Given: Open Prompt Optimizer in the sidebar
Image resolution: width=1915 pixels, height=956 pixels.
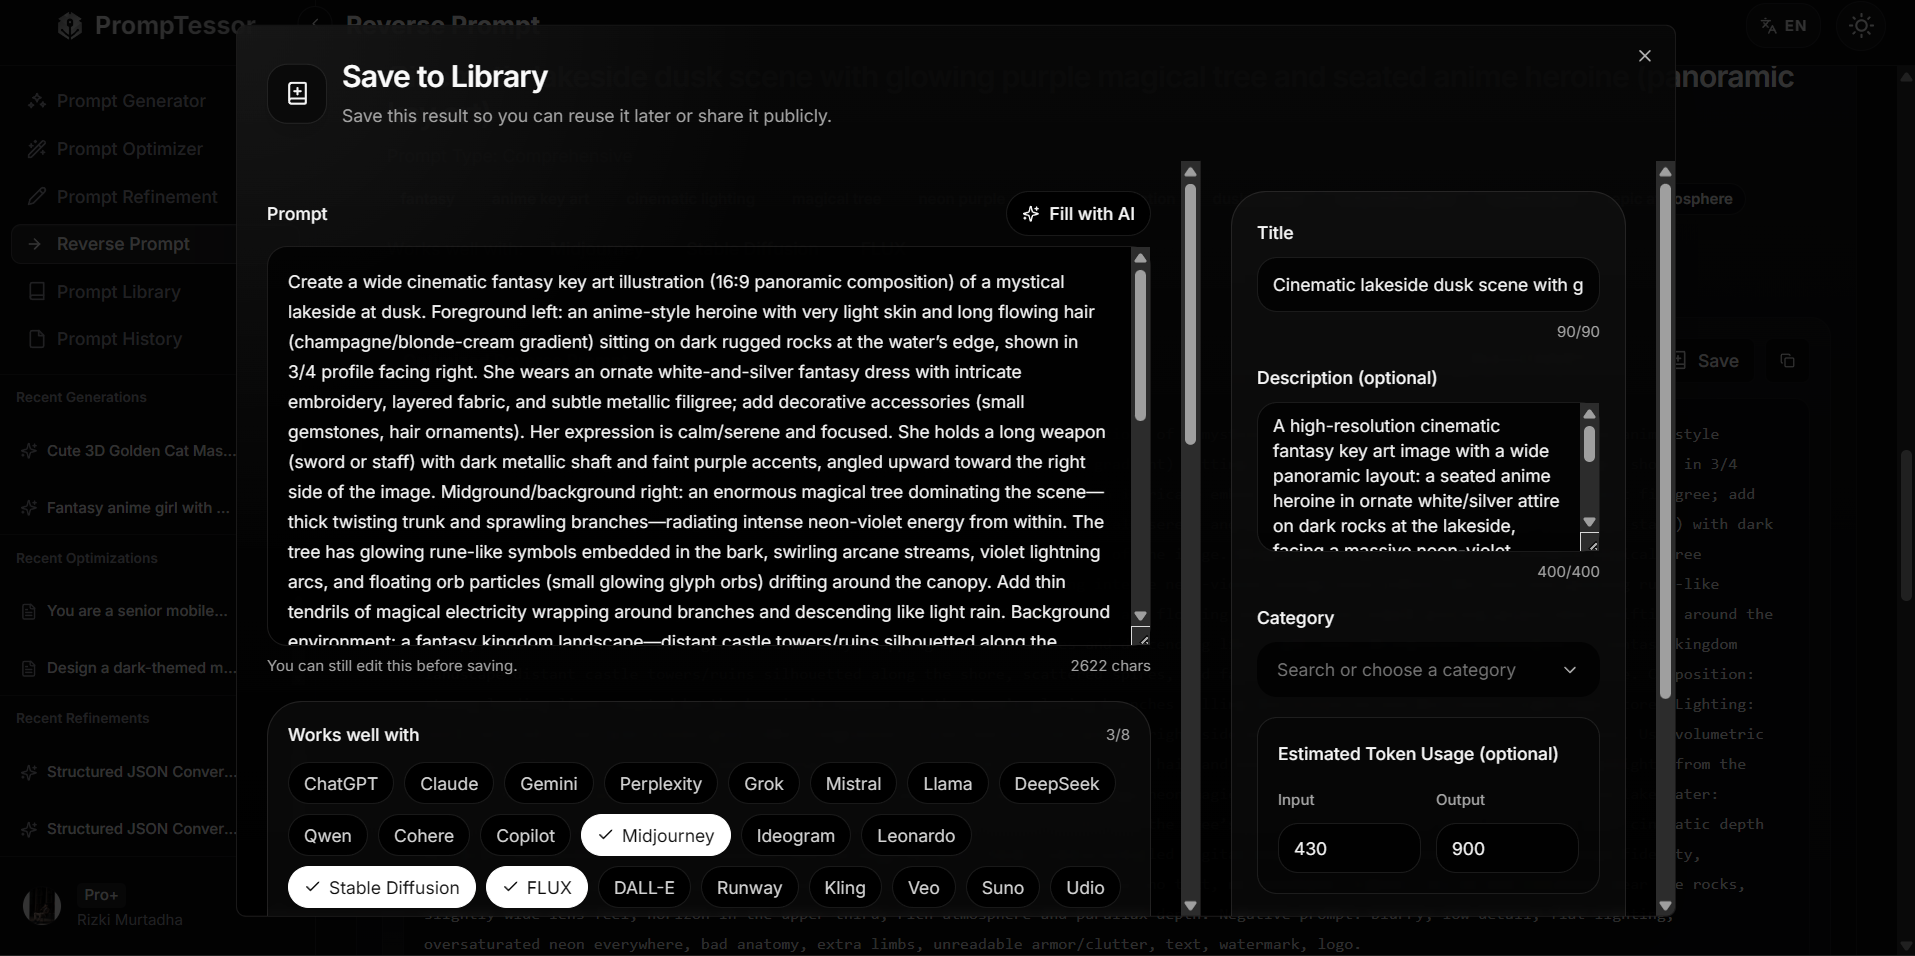Looking at the screenshot, I should [x=123, y=149].
